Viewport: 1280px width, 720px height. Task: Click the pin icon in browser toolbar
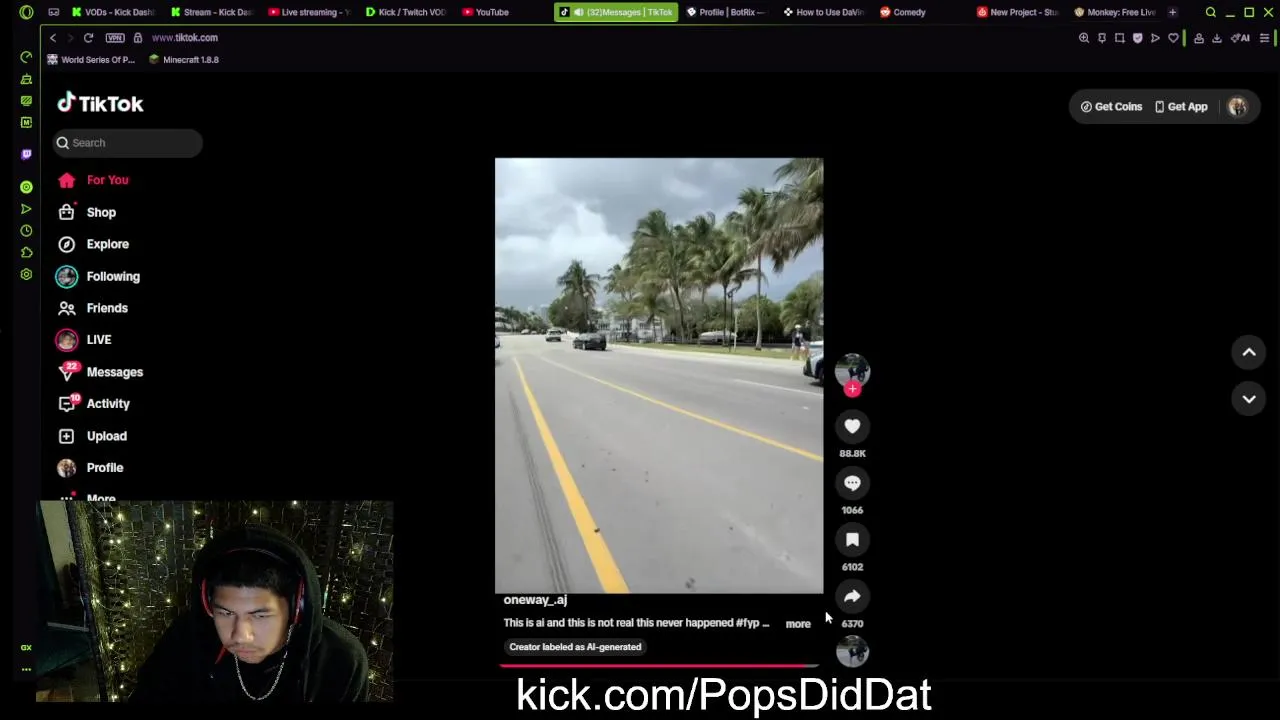click(x=1102, y=38)
